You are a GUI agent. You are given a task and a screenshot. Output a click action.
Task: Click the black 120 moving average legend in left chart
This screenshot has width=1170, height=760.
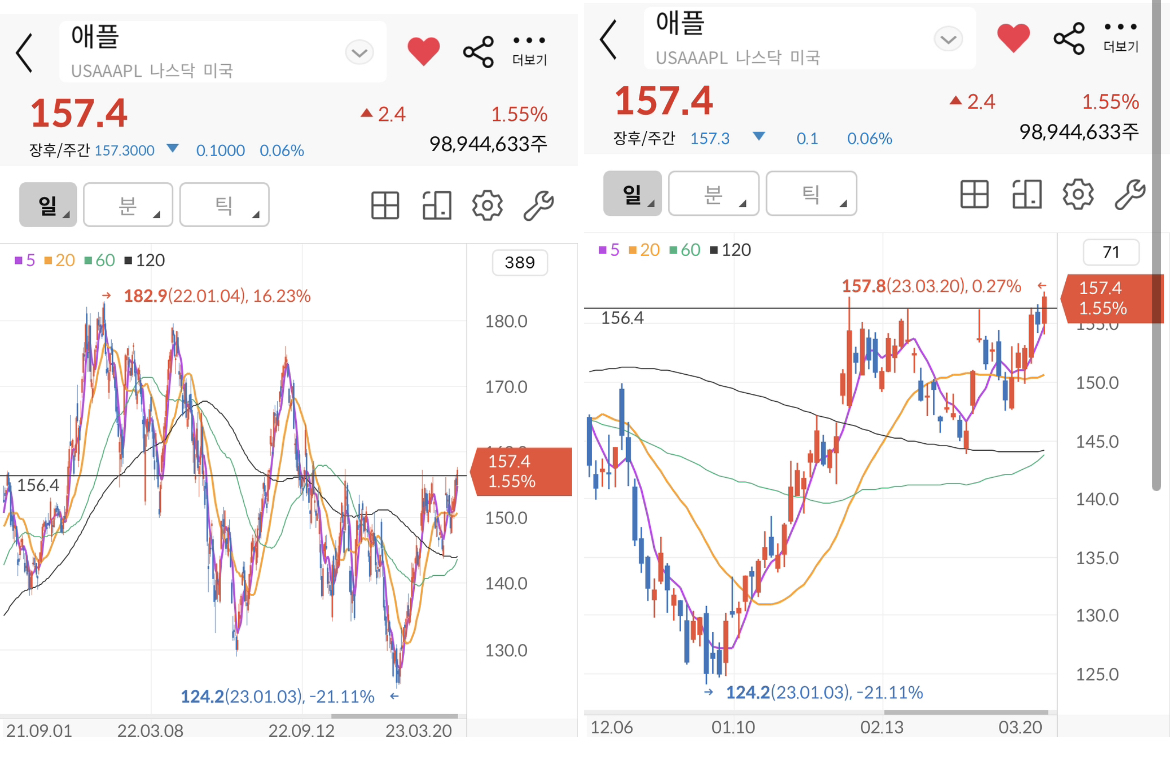point(145,260)
